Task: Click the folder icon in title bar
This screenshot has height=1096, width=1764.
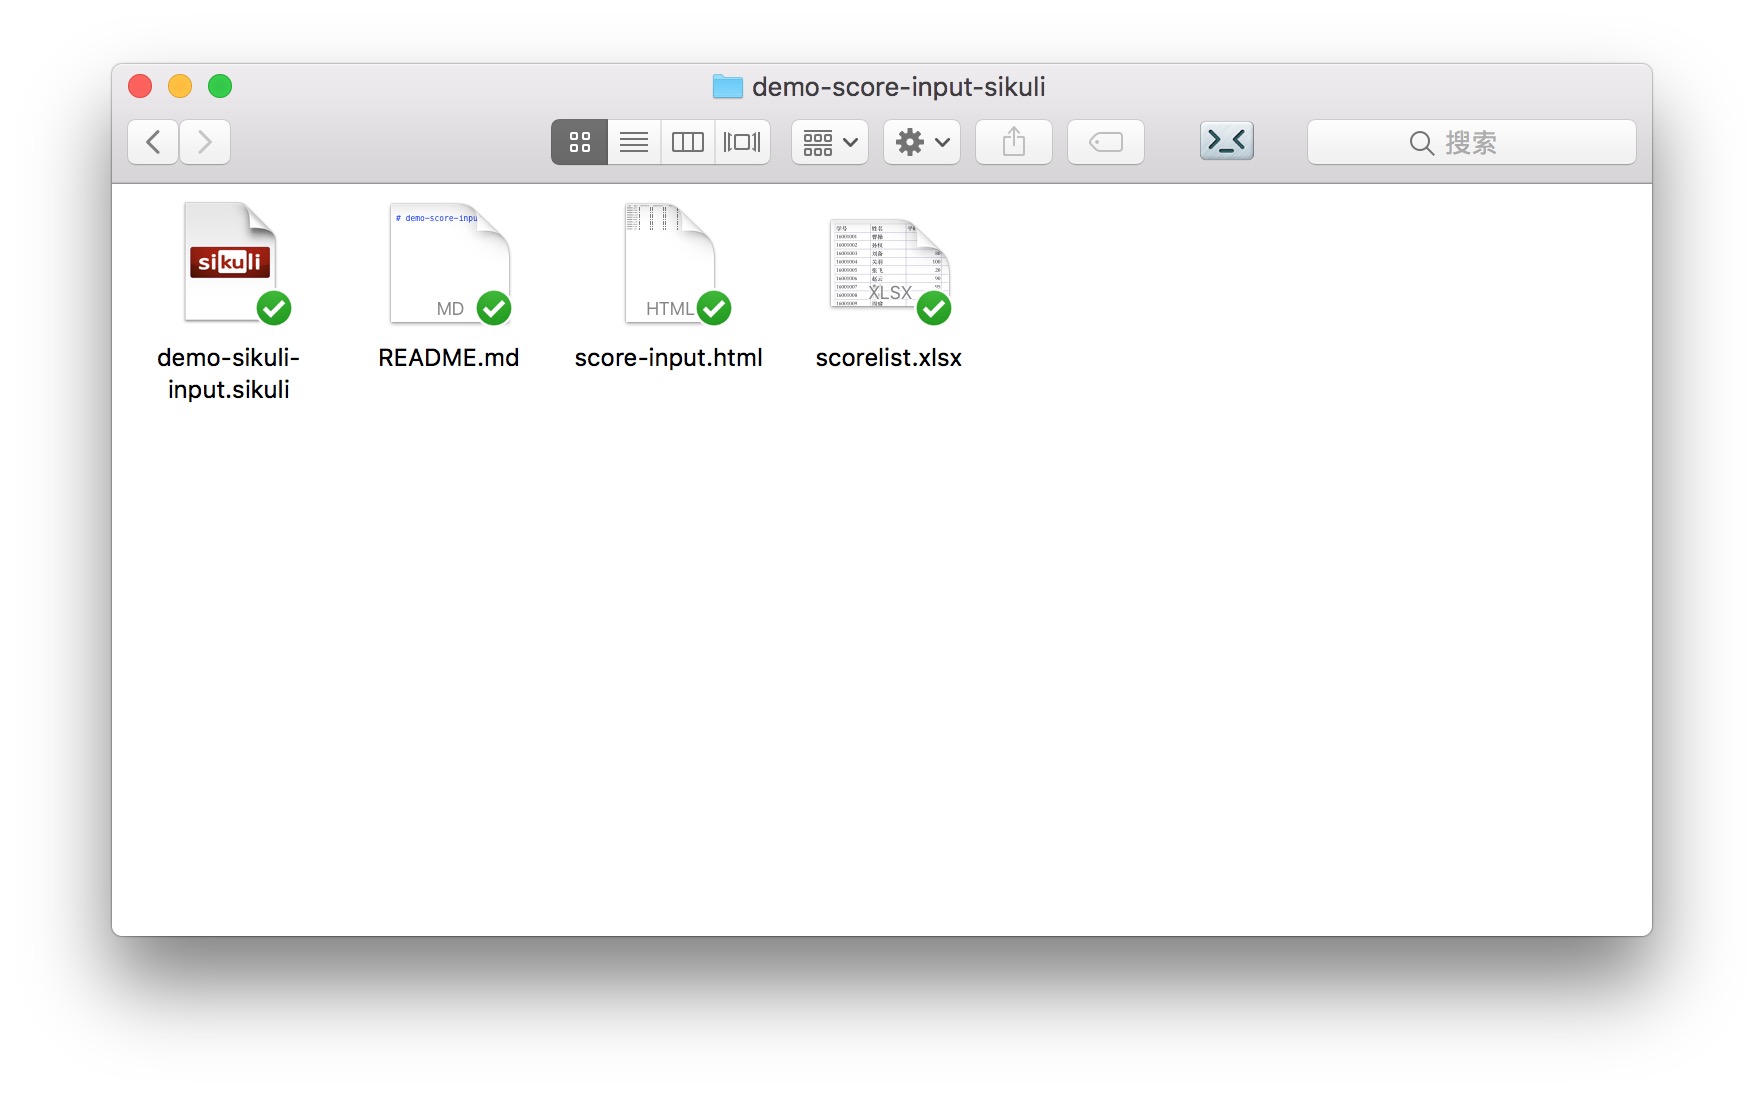Action: tap(727, 87)
